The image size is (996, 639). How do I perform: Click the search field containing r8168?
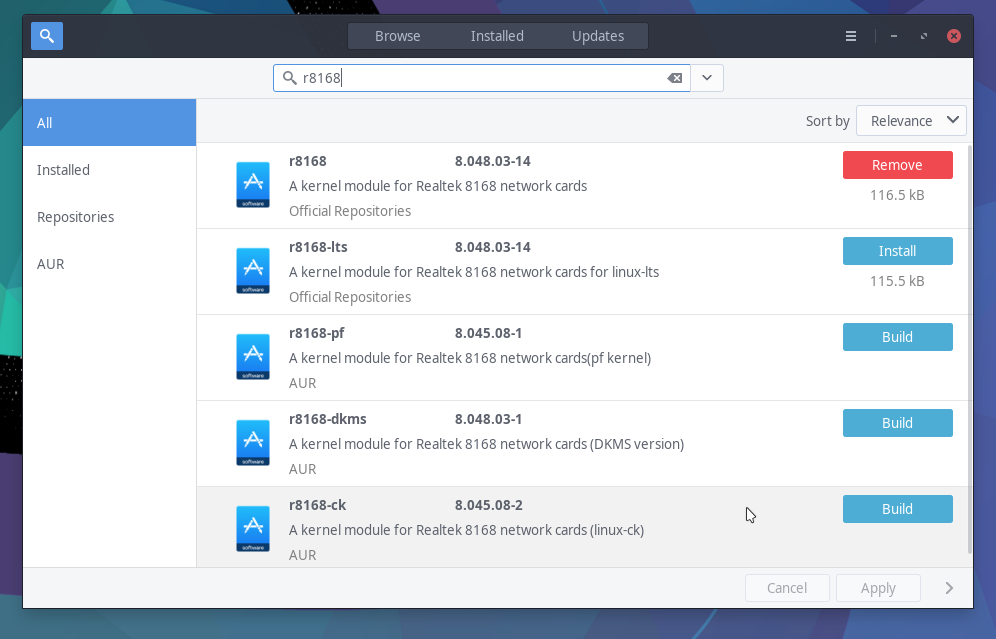[x=480, y=78]
